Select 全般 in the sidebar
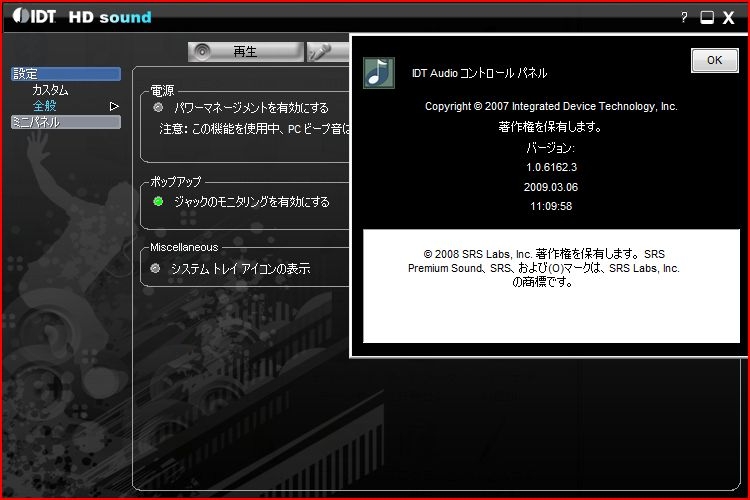Viewport: 750px width, 500px height. pyautogui.click(x=44, y=106)
